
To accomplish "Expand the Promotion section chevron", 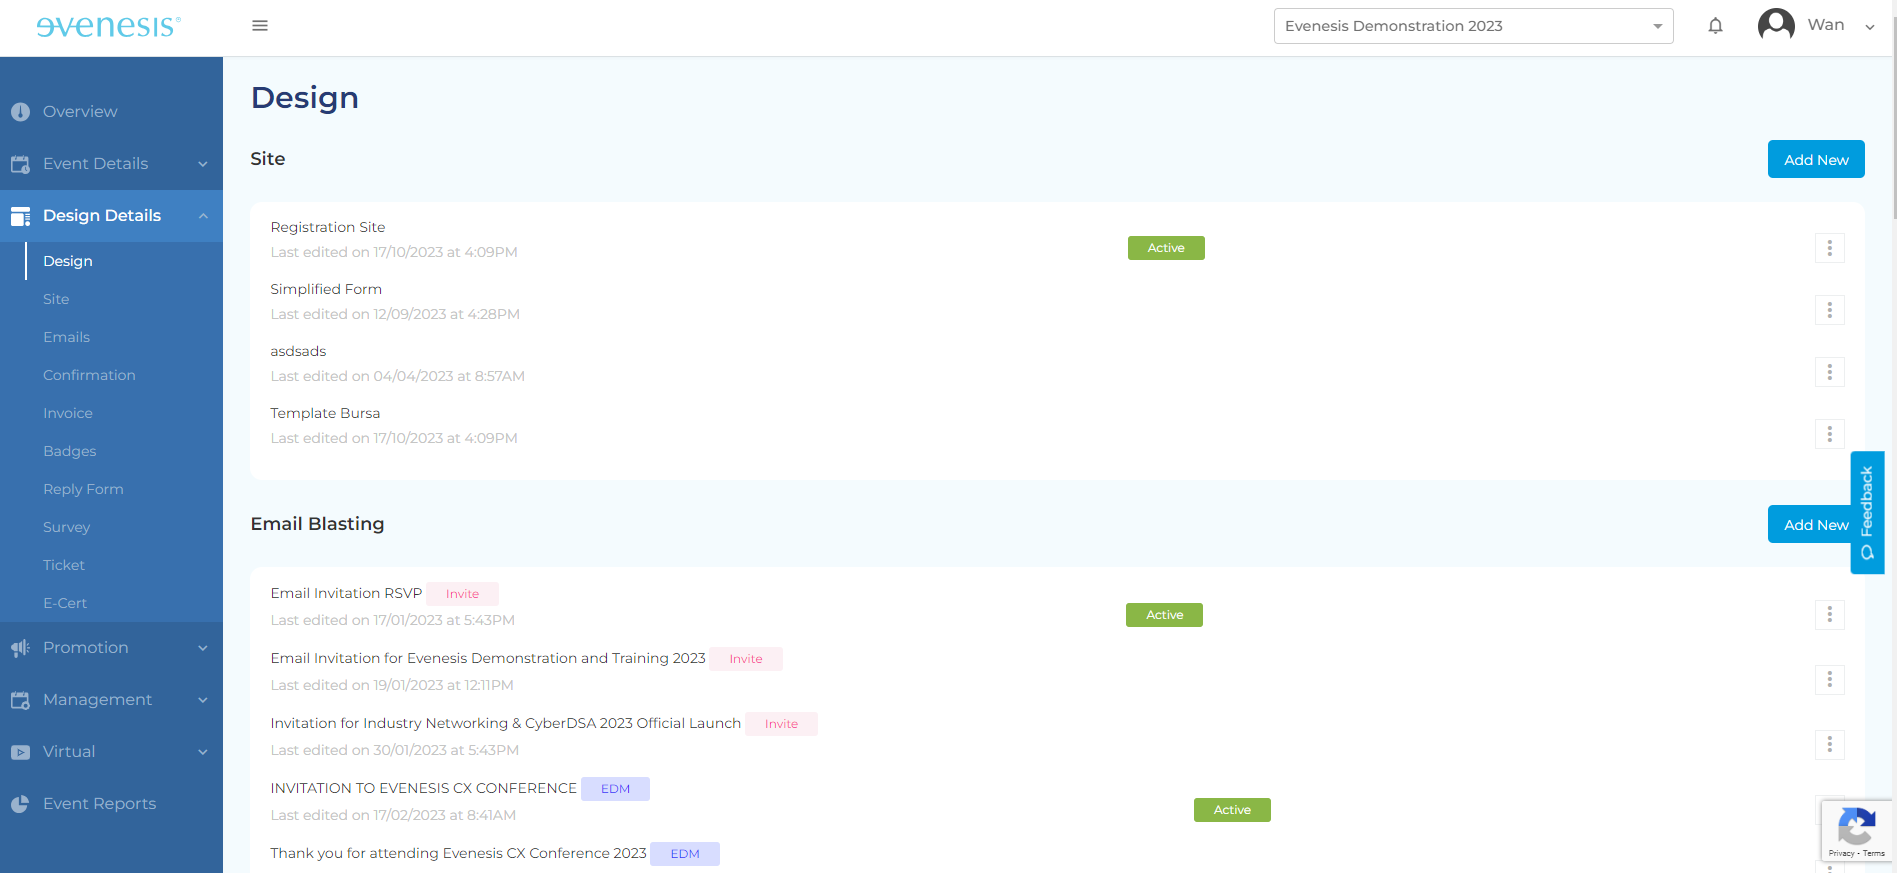I will (x=203, y=648).
